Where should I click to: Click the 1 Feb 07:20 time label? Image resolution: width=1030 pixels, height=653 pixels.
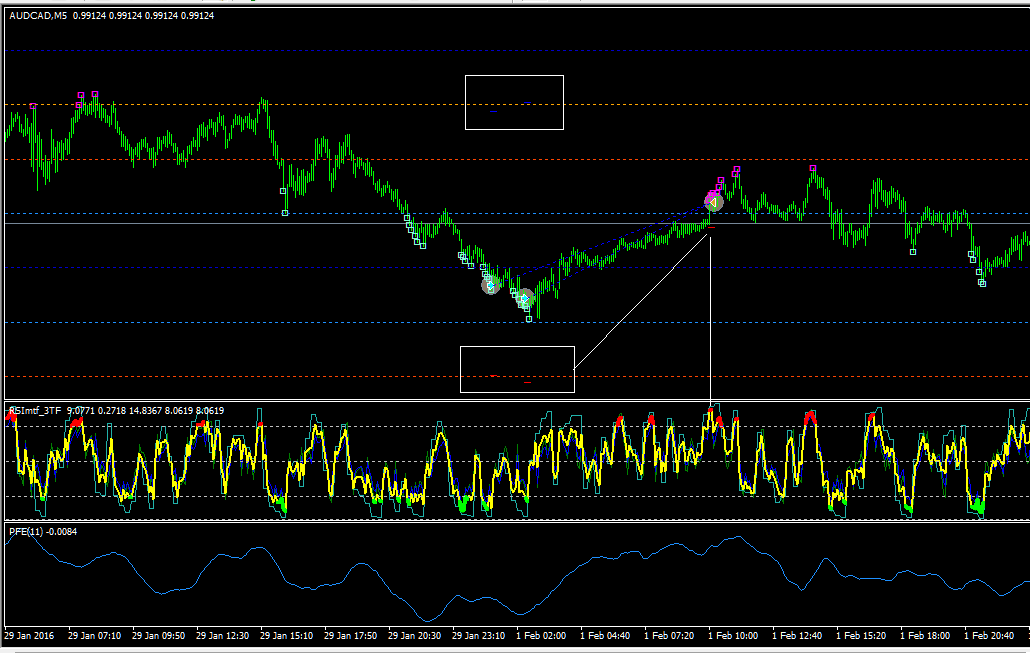[669, 636]
